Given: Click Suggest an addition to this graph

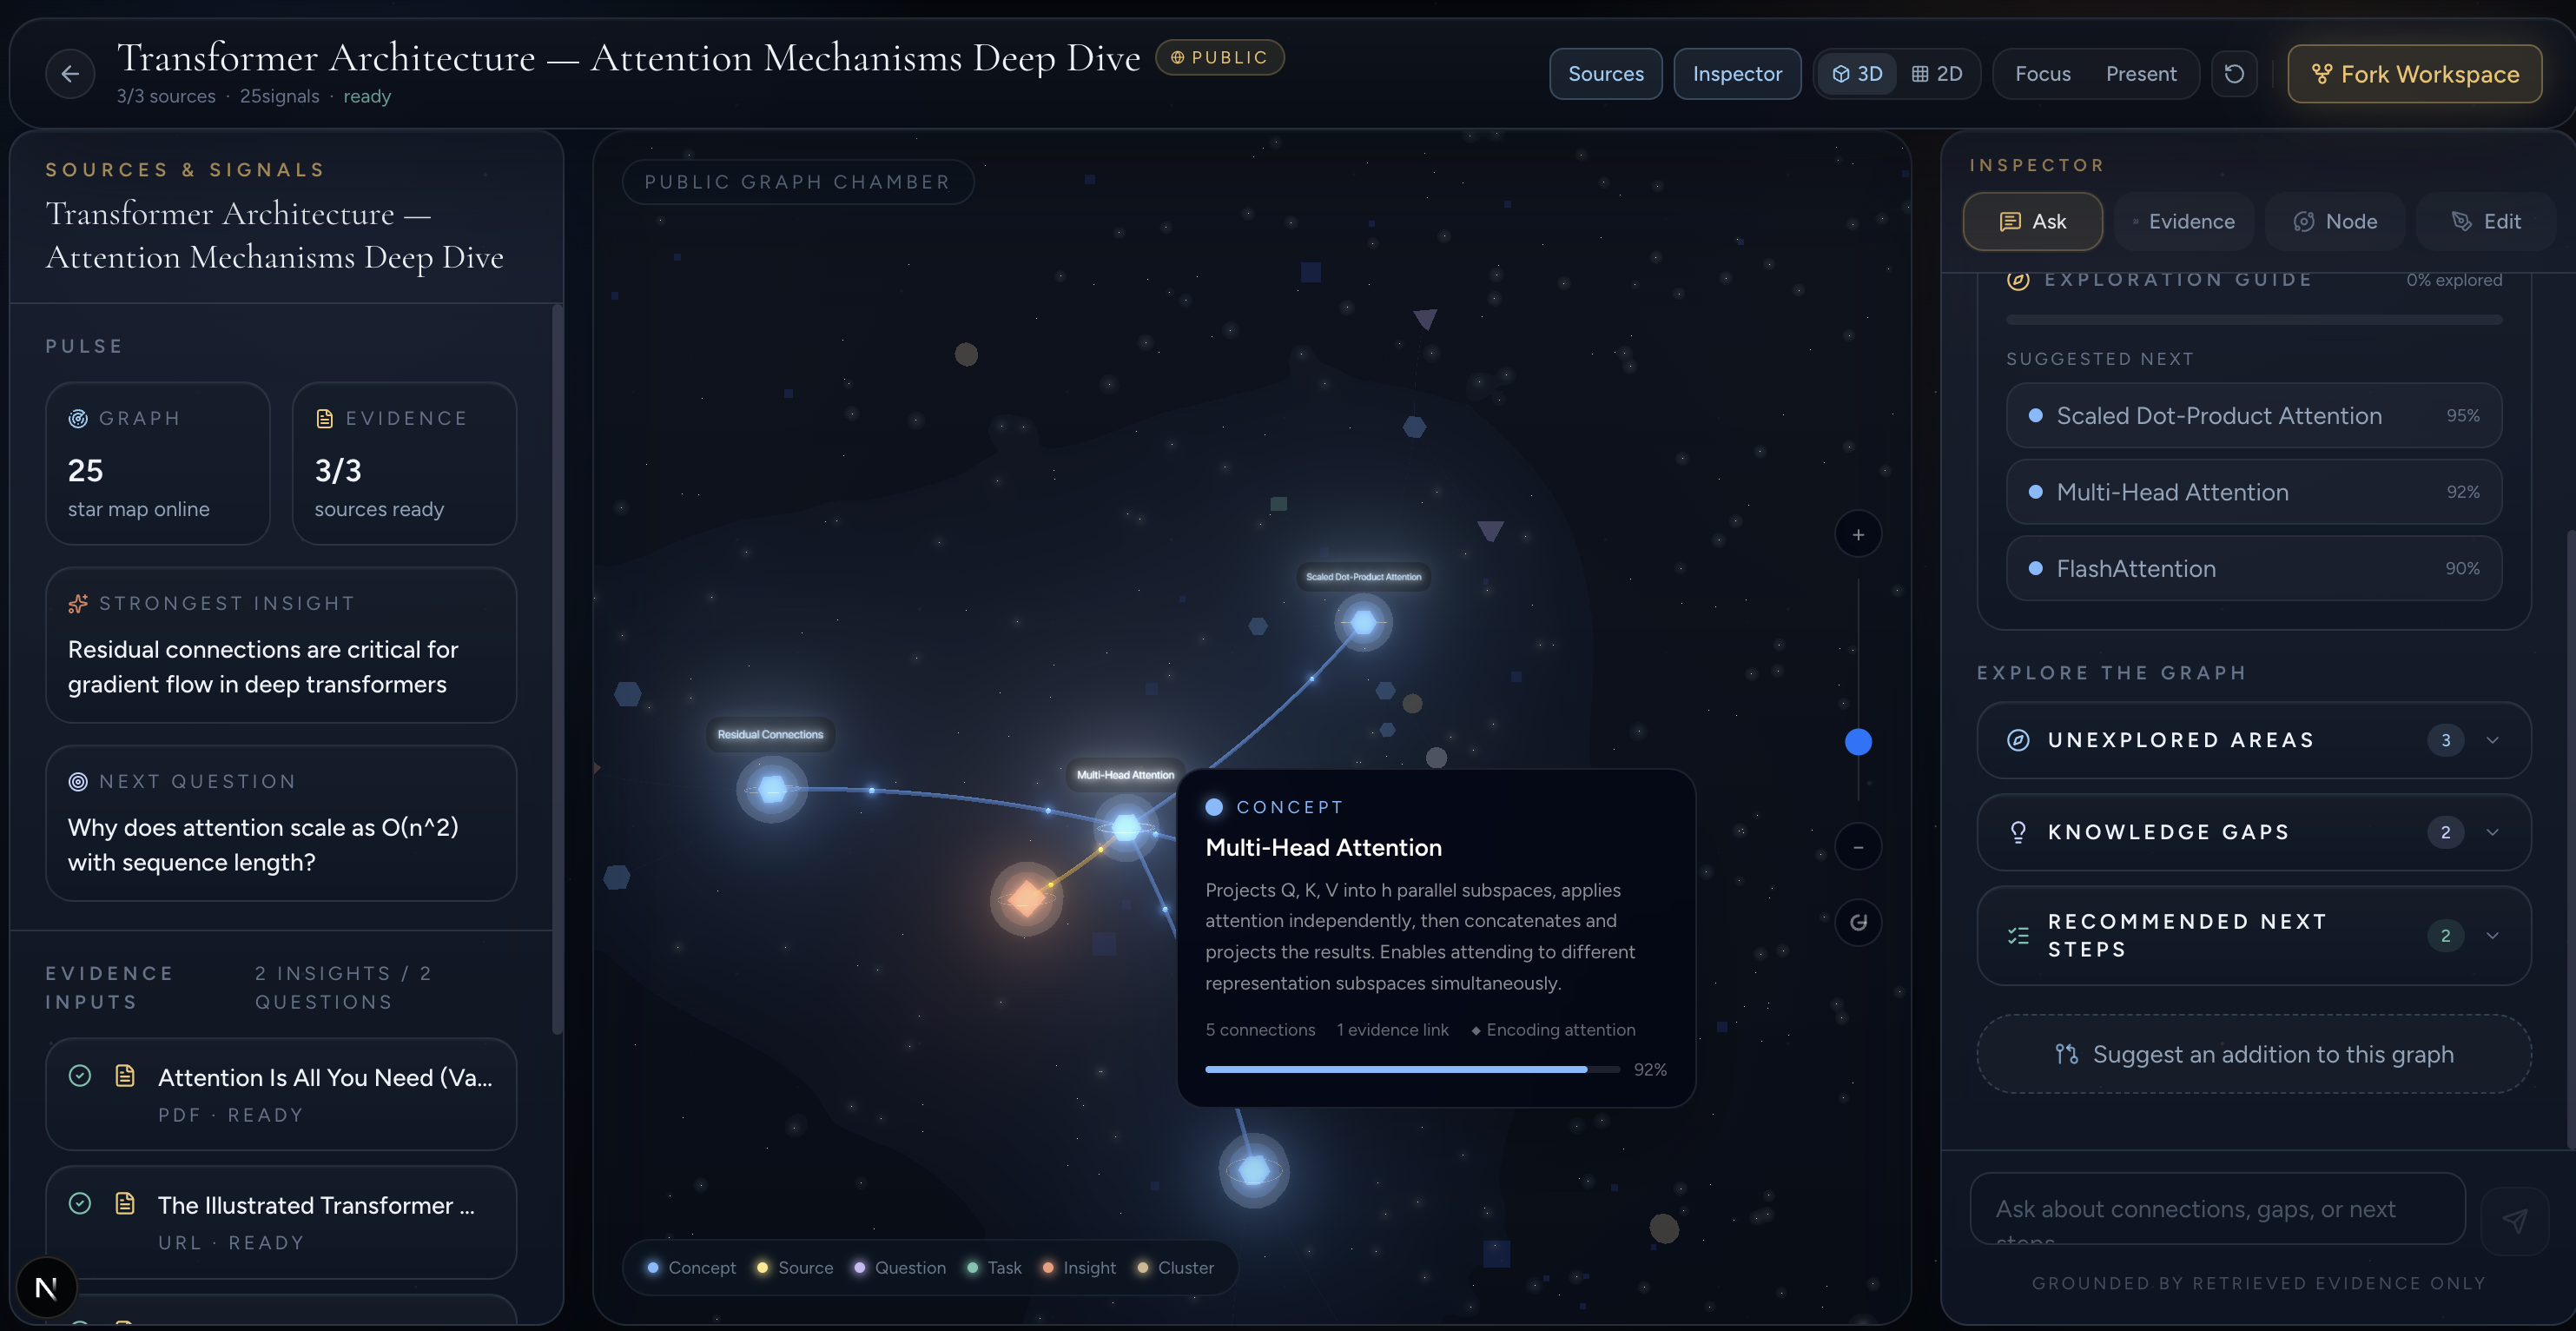Looking at the screenshot, I should [x=2253, y=1054].
